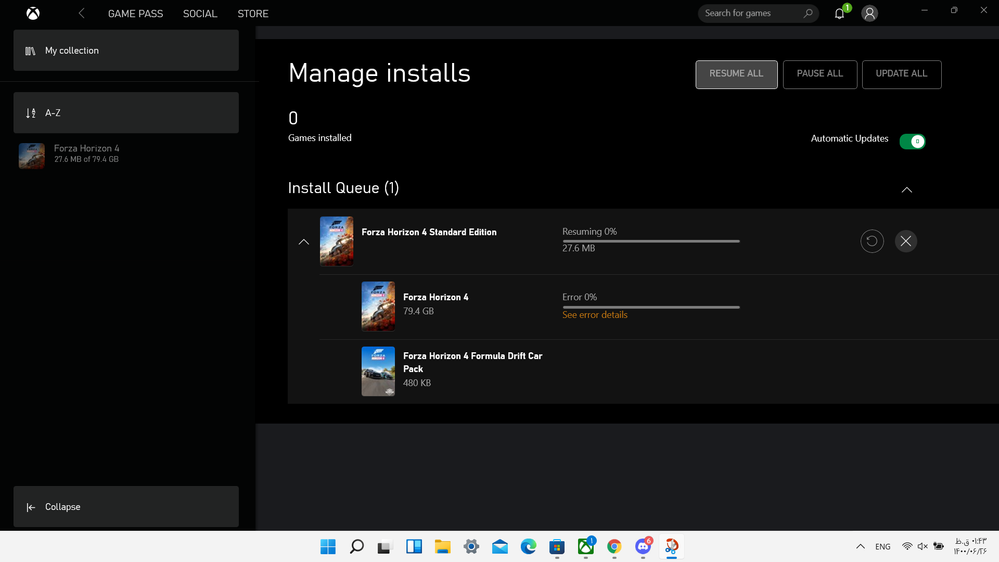Click the Install Queue (1) heading

click(x=343, y=188)
